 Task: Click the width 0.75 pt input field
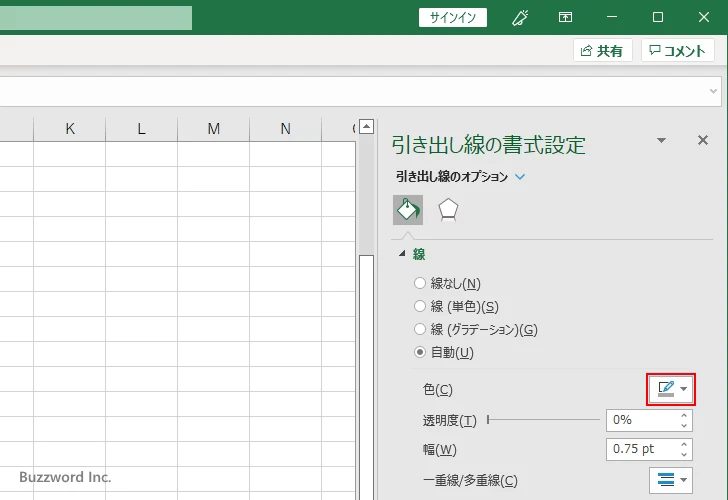tap(642, 449)
